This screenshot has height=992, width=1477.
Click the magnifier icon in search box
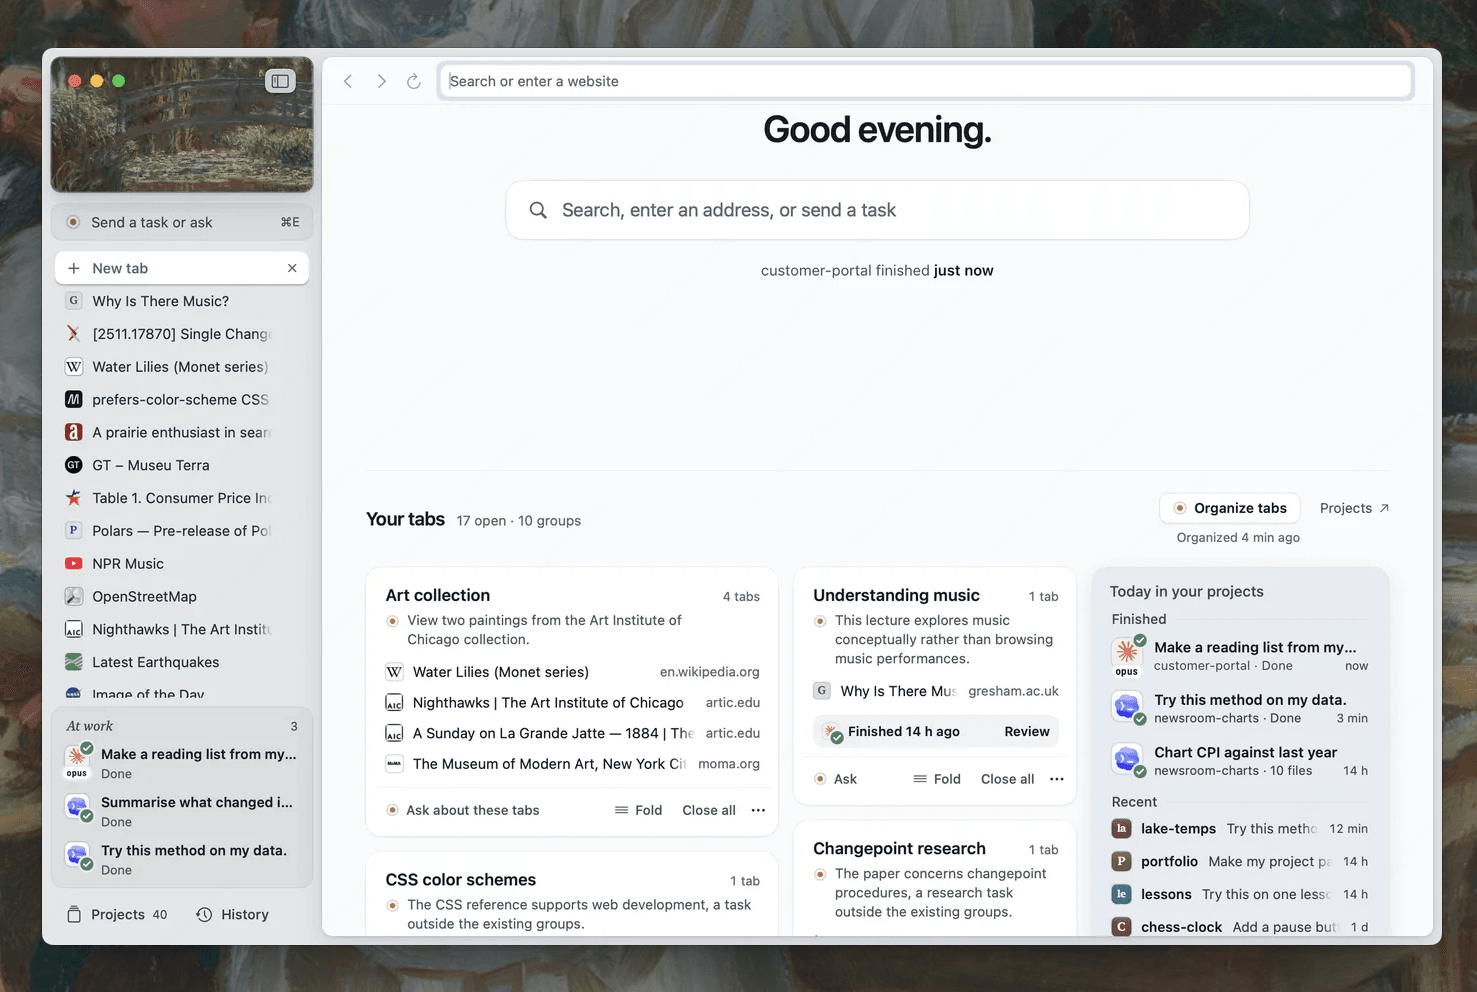538,210
